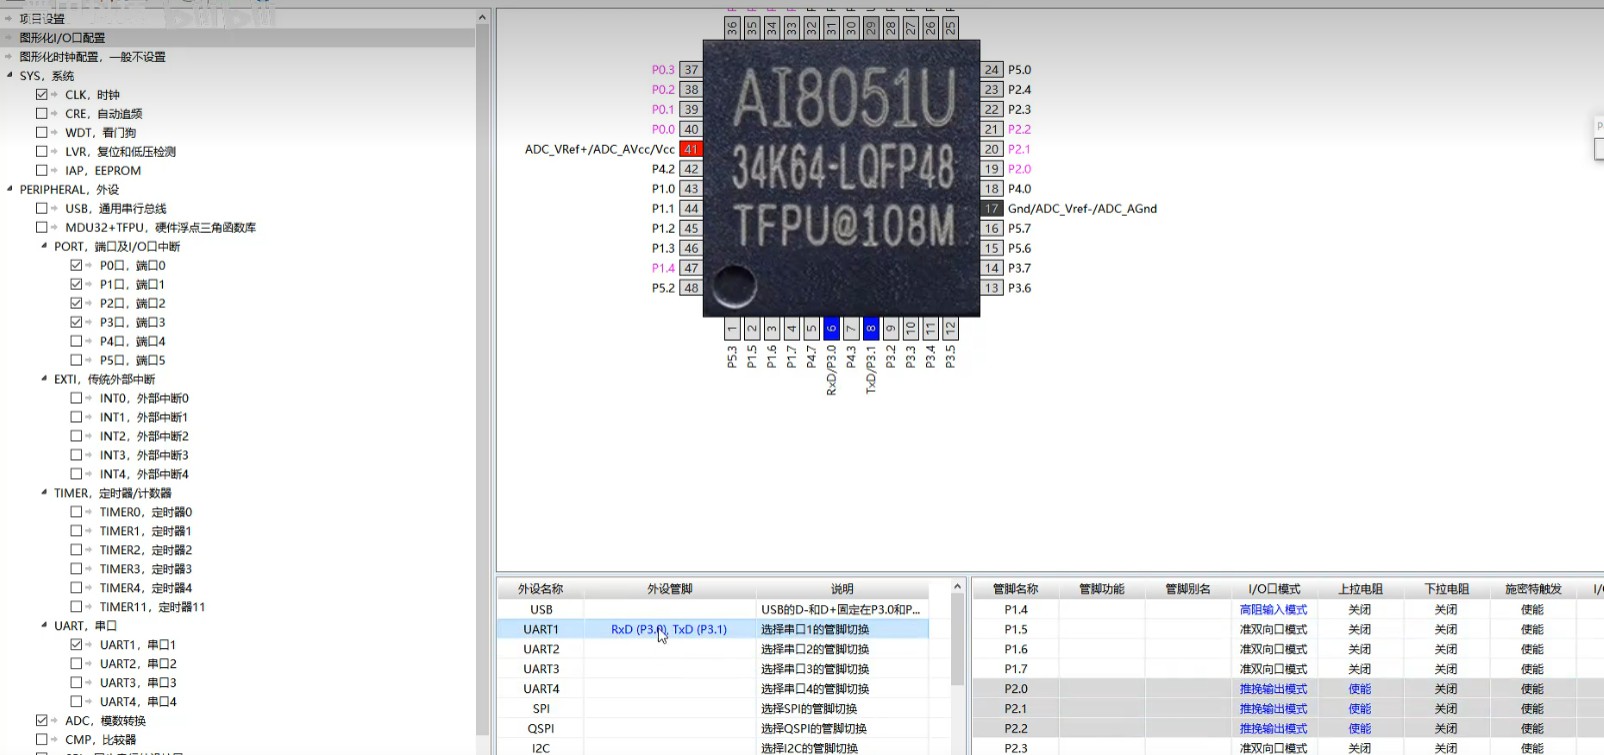Click pin 41 red ADC_VRef+ pin box
The width and height of the screenshot is (1604, 755).
691,149
